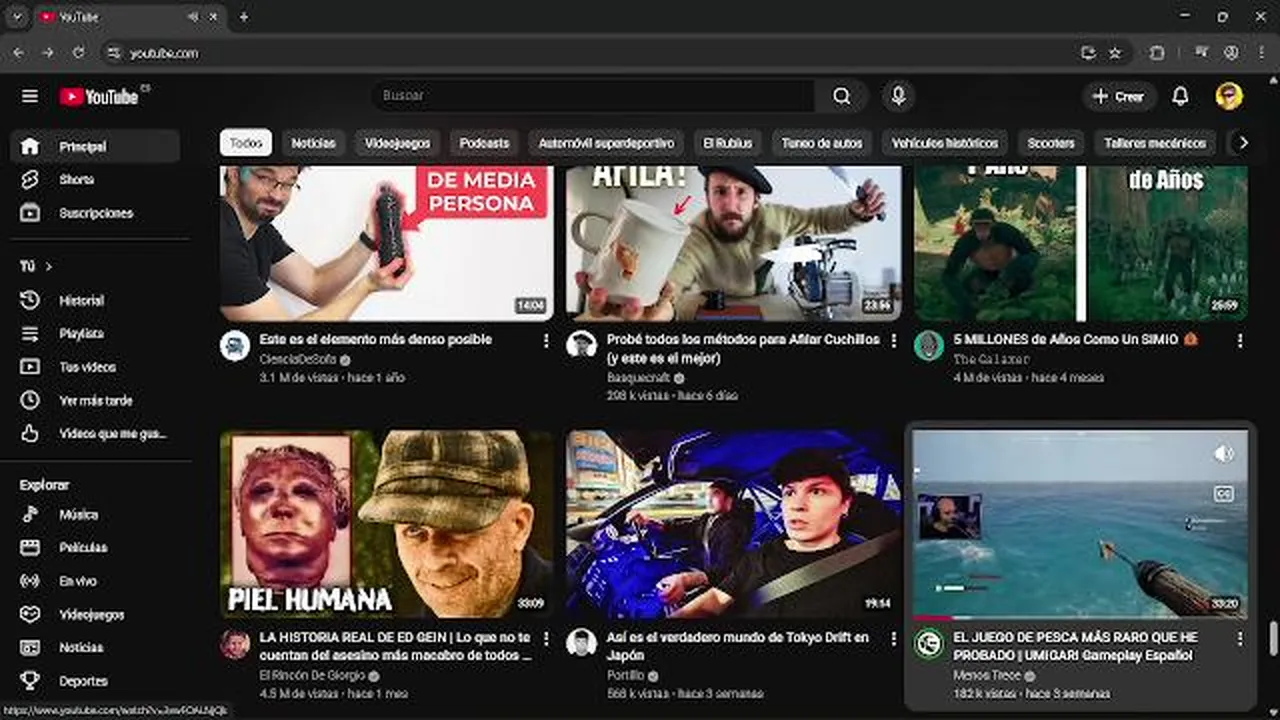Image resolution: width=1280 pixels, height=720 pixels.
Task: Focus the Buscar search field
Action: click(x=593, y=96)
